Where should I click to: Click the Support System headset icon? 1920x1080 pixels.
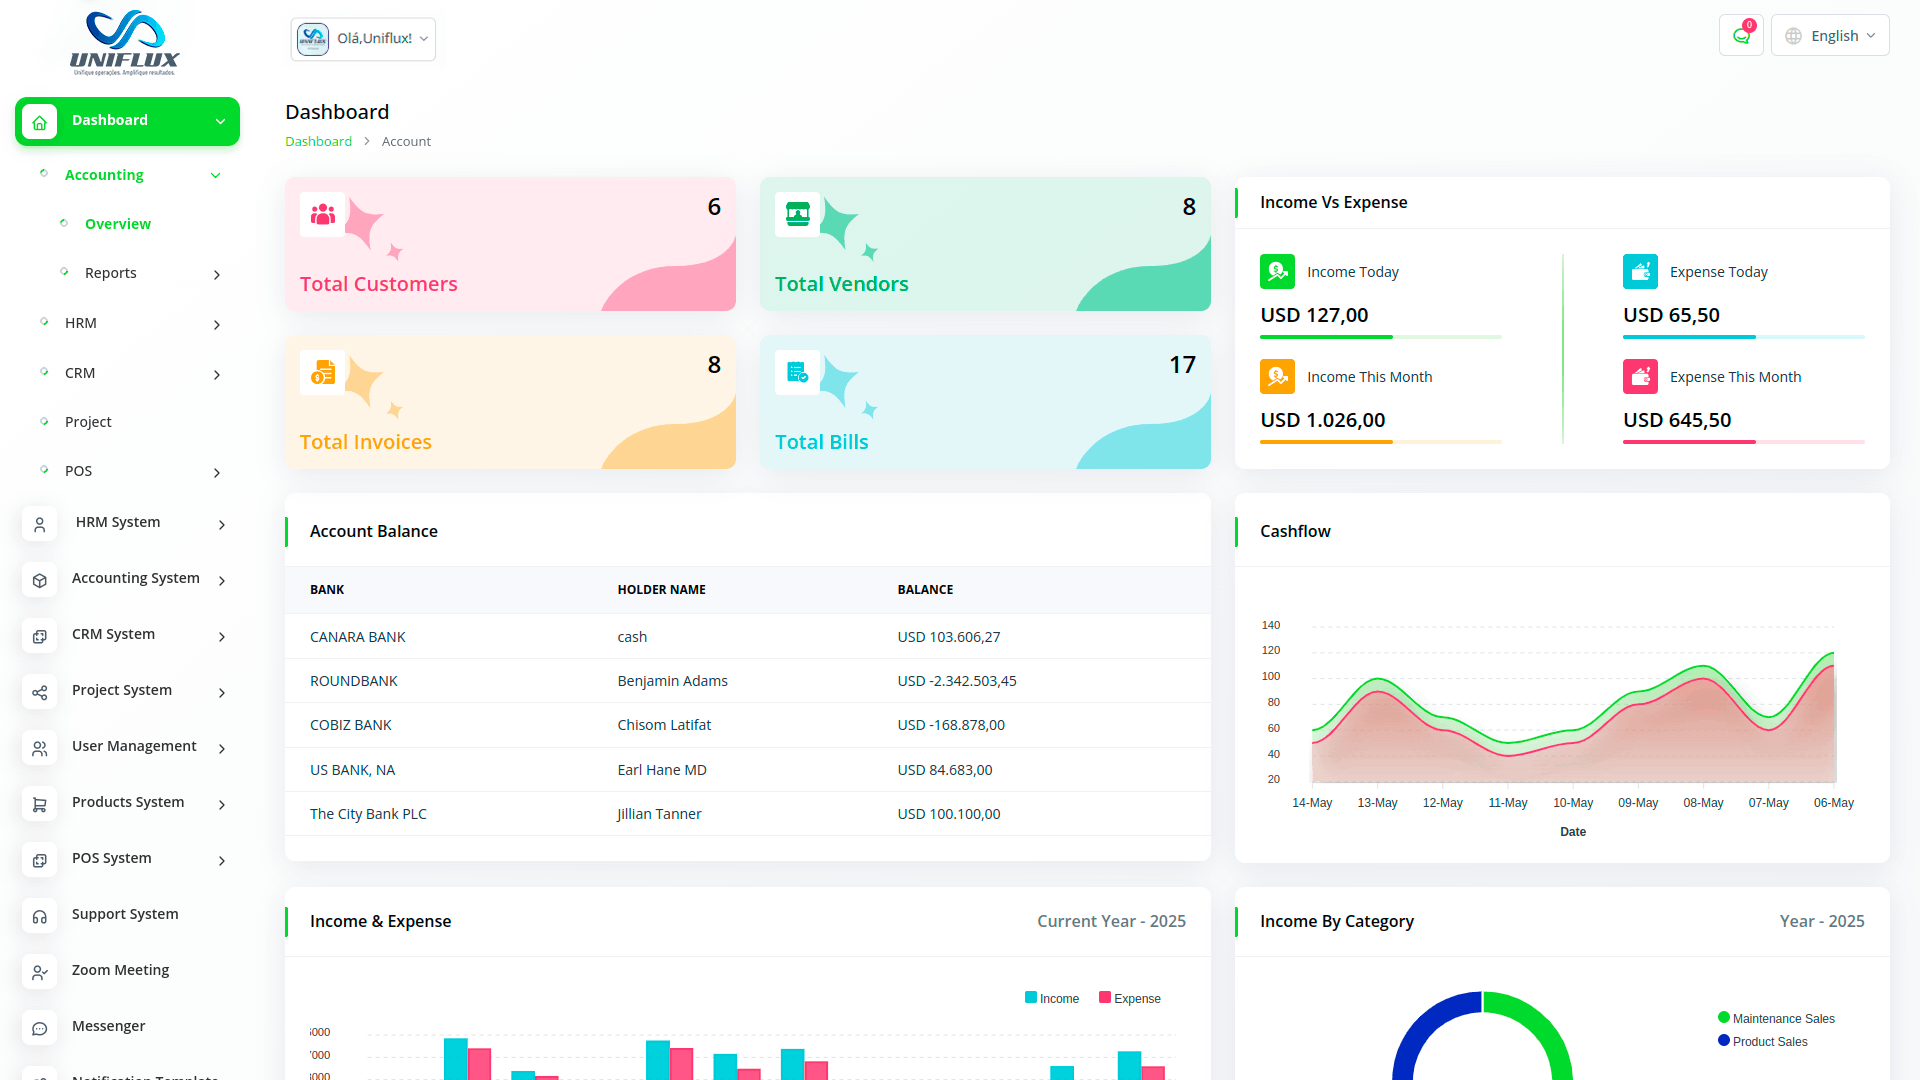40,916
